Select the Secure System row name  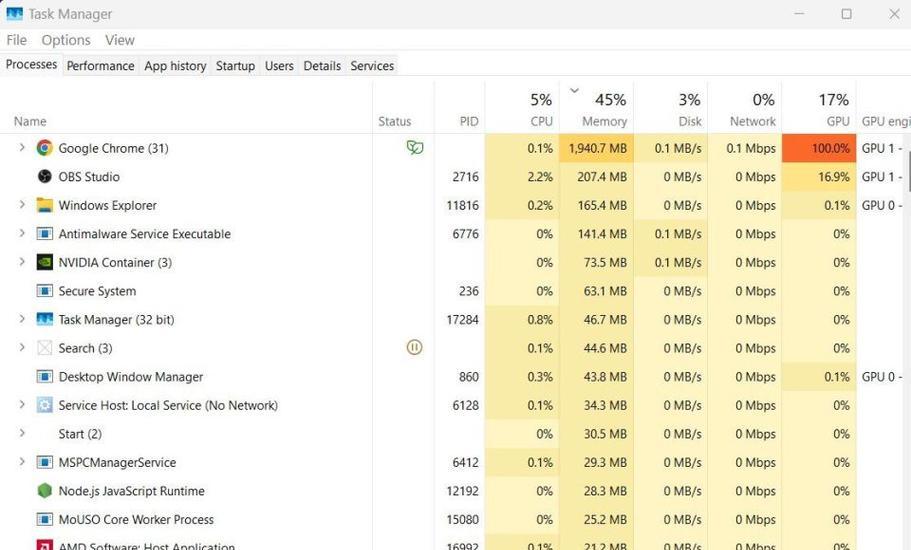(97, 291)
